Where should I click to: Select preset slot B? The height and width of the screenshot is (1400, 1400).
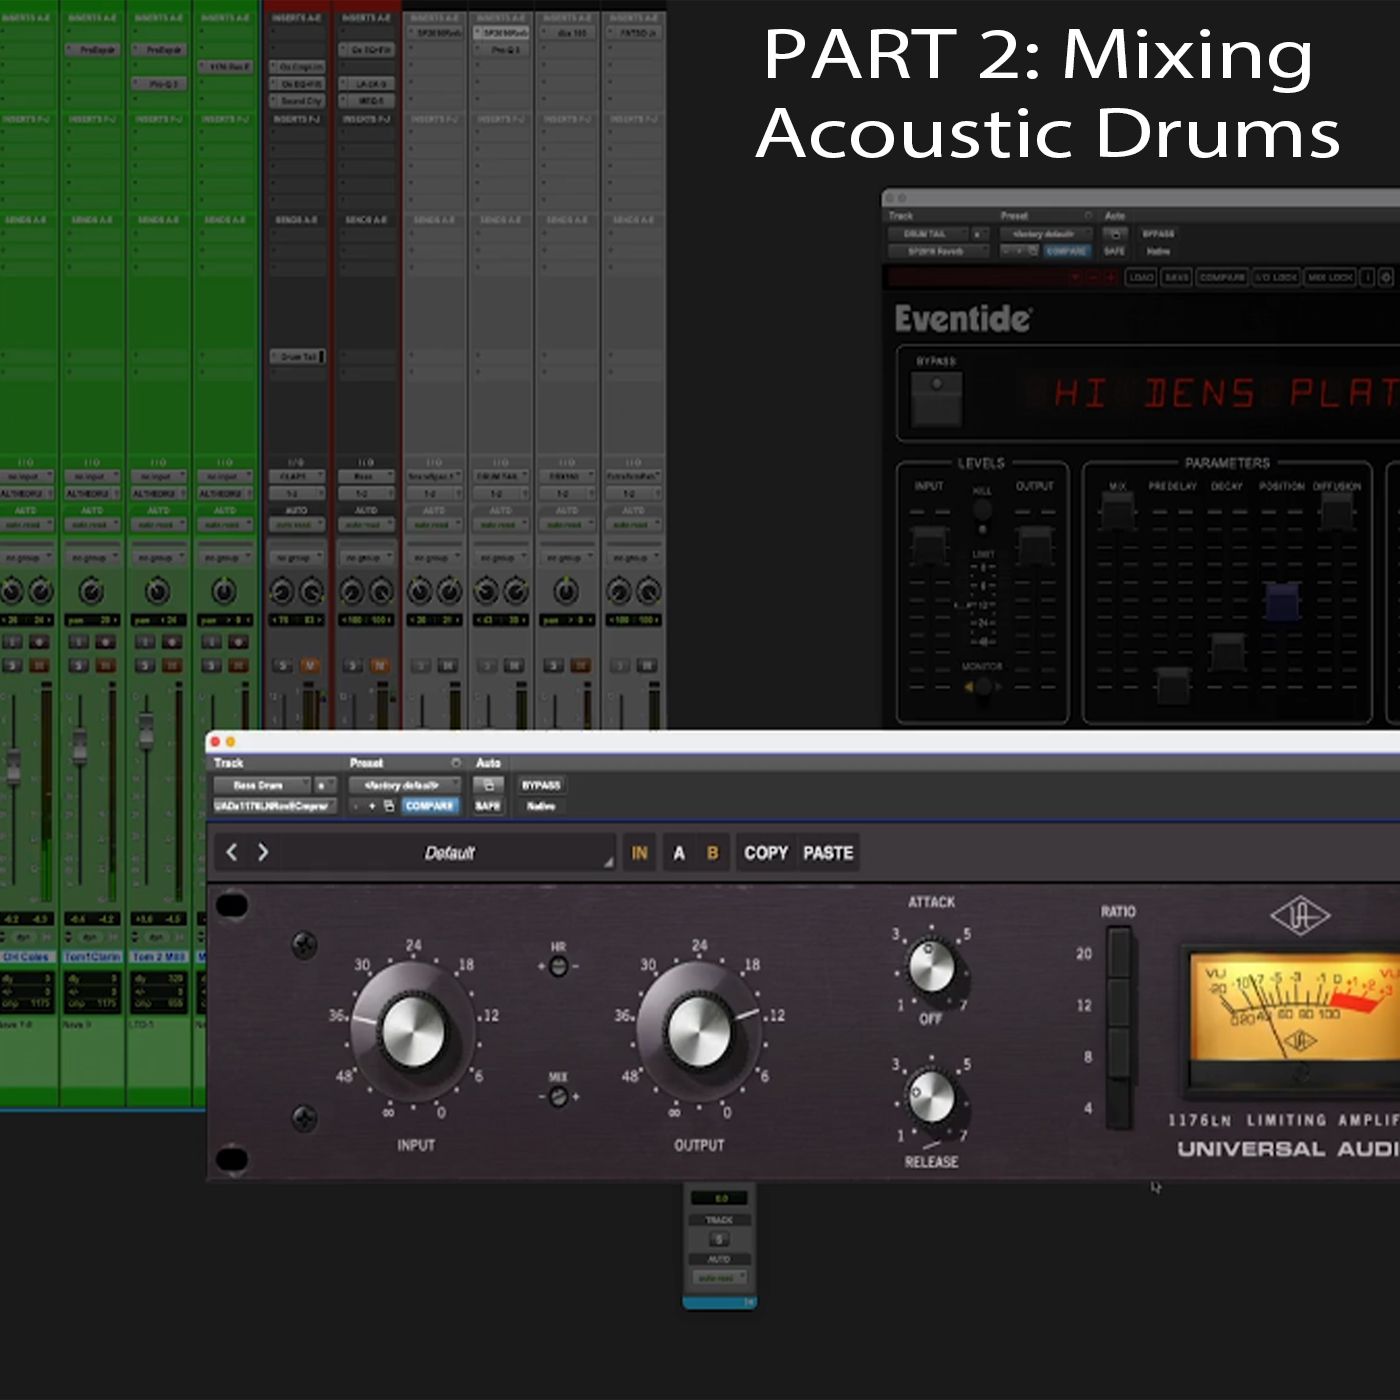(713, 853)
